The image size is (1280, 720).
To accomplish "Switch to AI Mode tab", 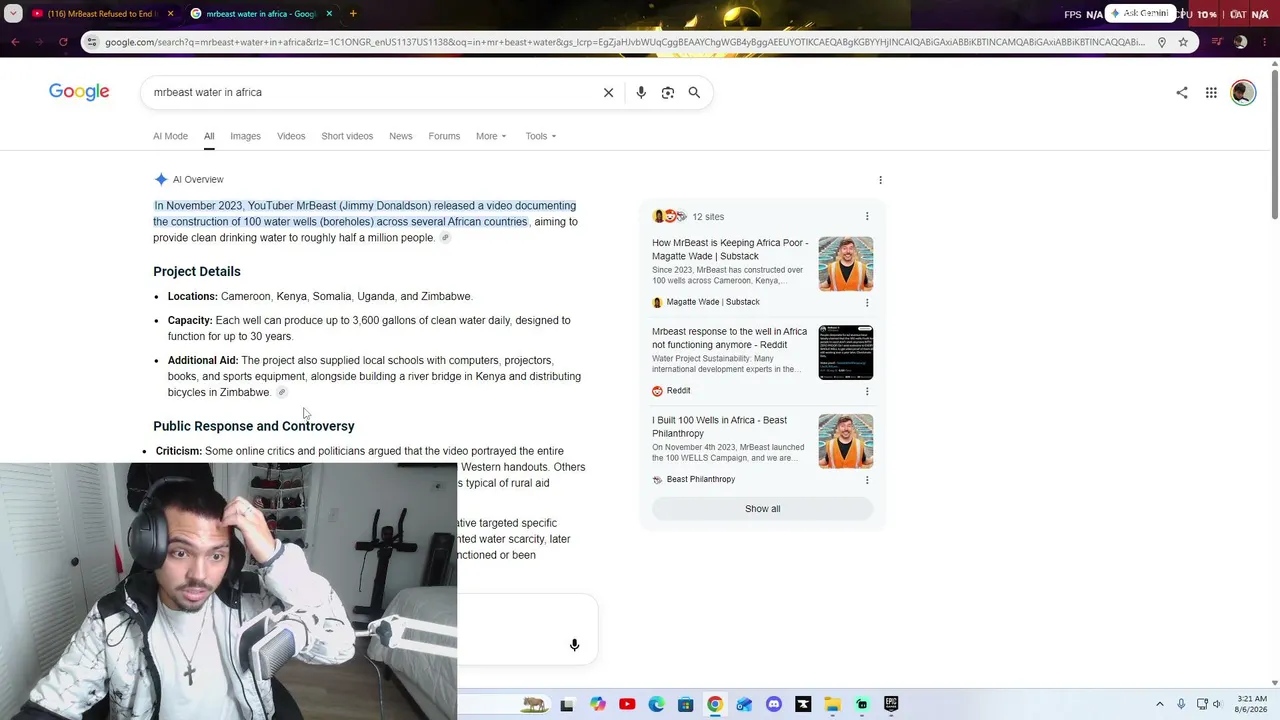I will coord(170,136).
